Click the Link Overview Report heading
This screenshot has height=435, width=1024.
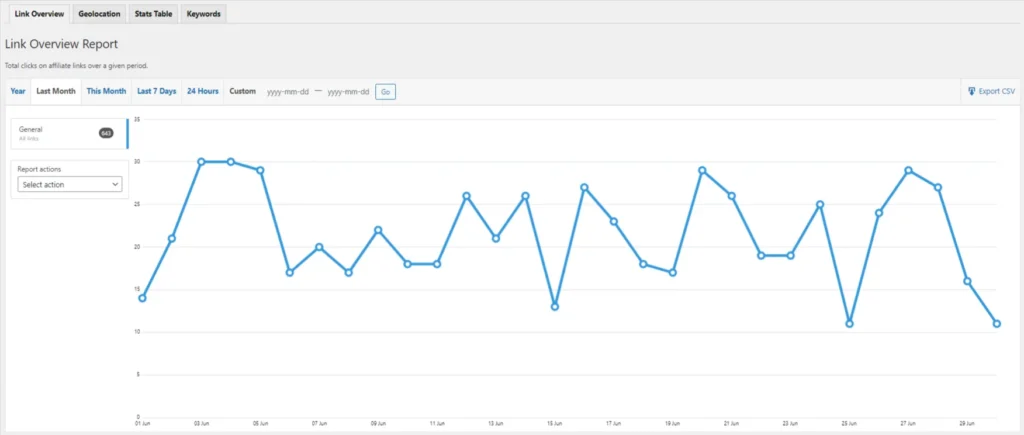coord(61,44)
